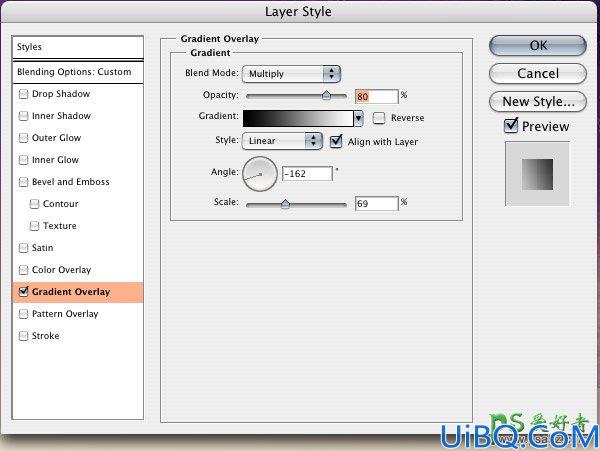Enable the Texture checkbox
The height and width of the screenshot is (451, 600).
(34, 226)
